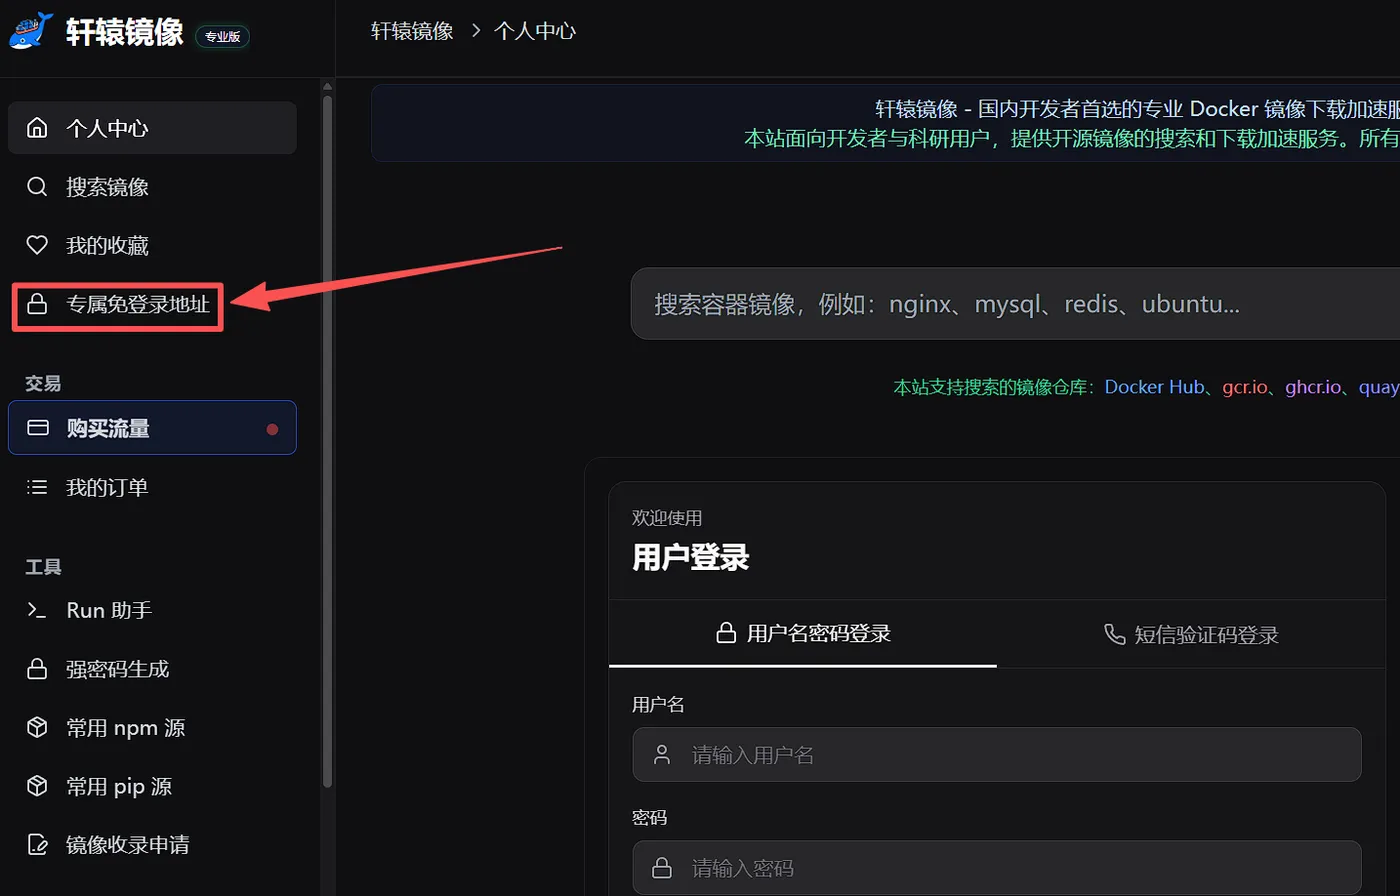This screenshot has width=1400, height=896.
Task: Click the lock icon beside 强密码生成
Action: pos(37,669)
